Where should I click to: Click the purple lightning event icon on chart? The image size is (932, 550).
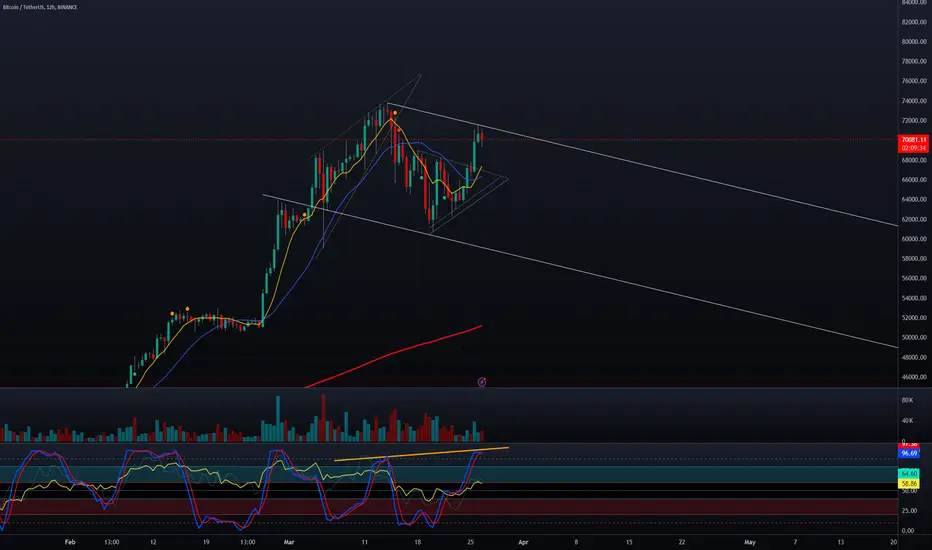pos(481,382)
